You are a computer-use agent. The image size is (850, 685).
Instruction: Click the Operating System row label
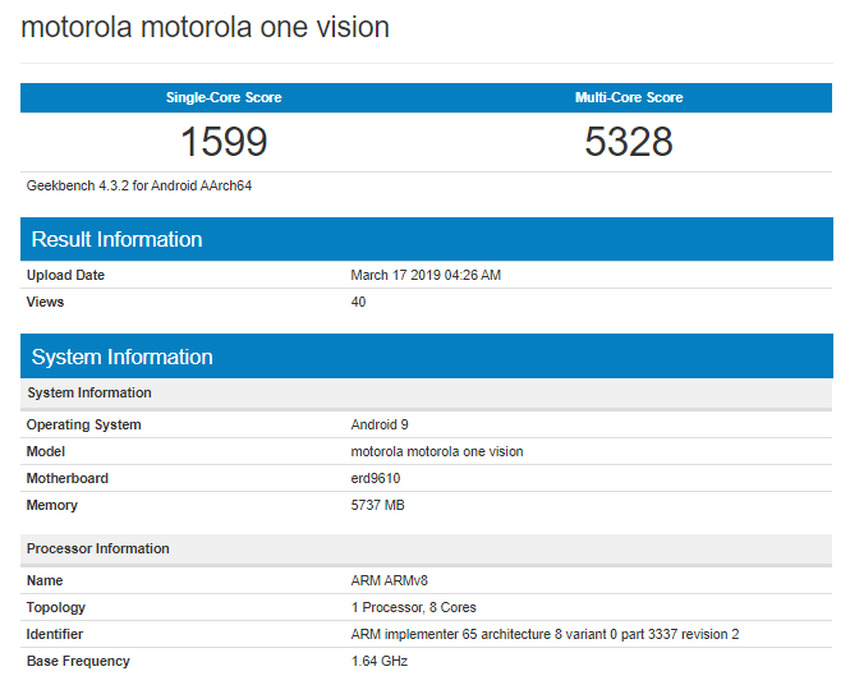(84, 425)
